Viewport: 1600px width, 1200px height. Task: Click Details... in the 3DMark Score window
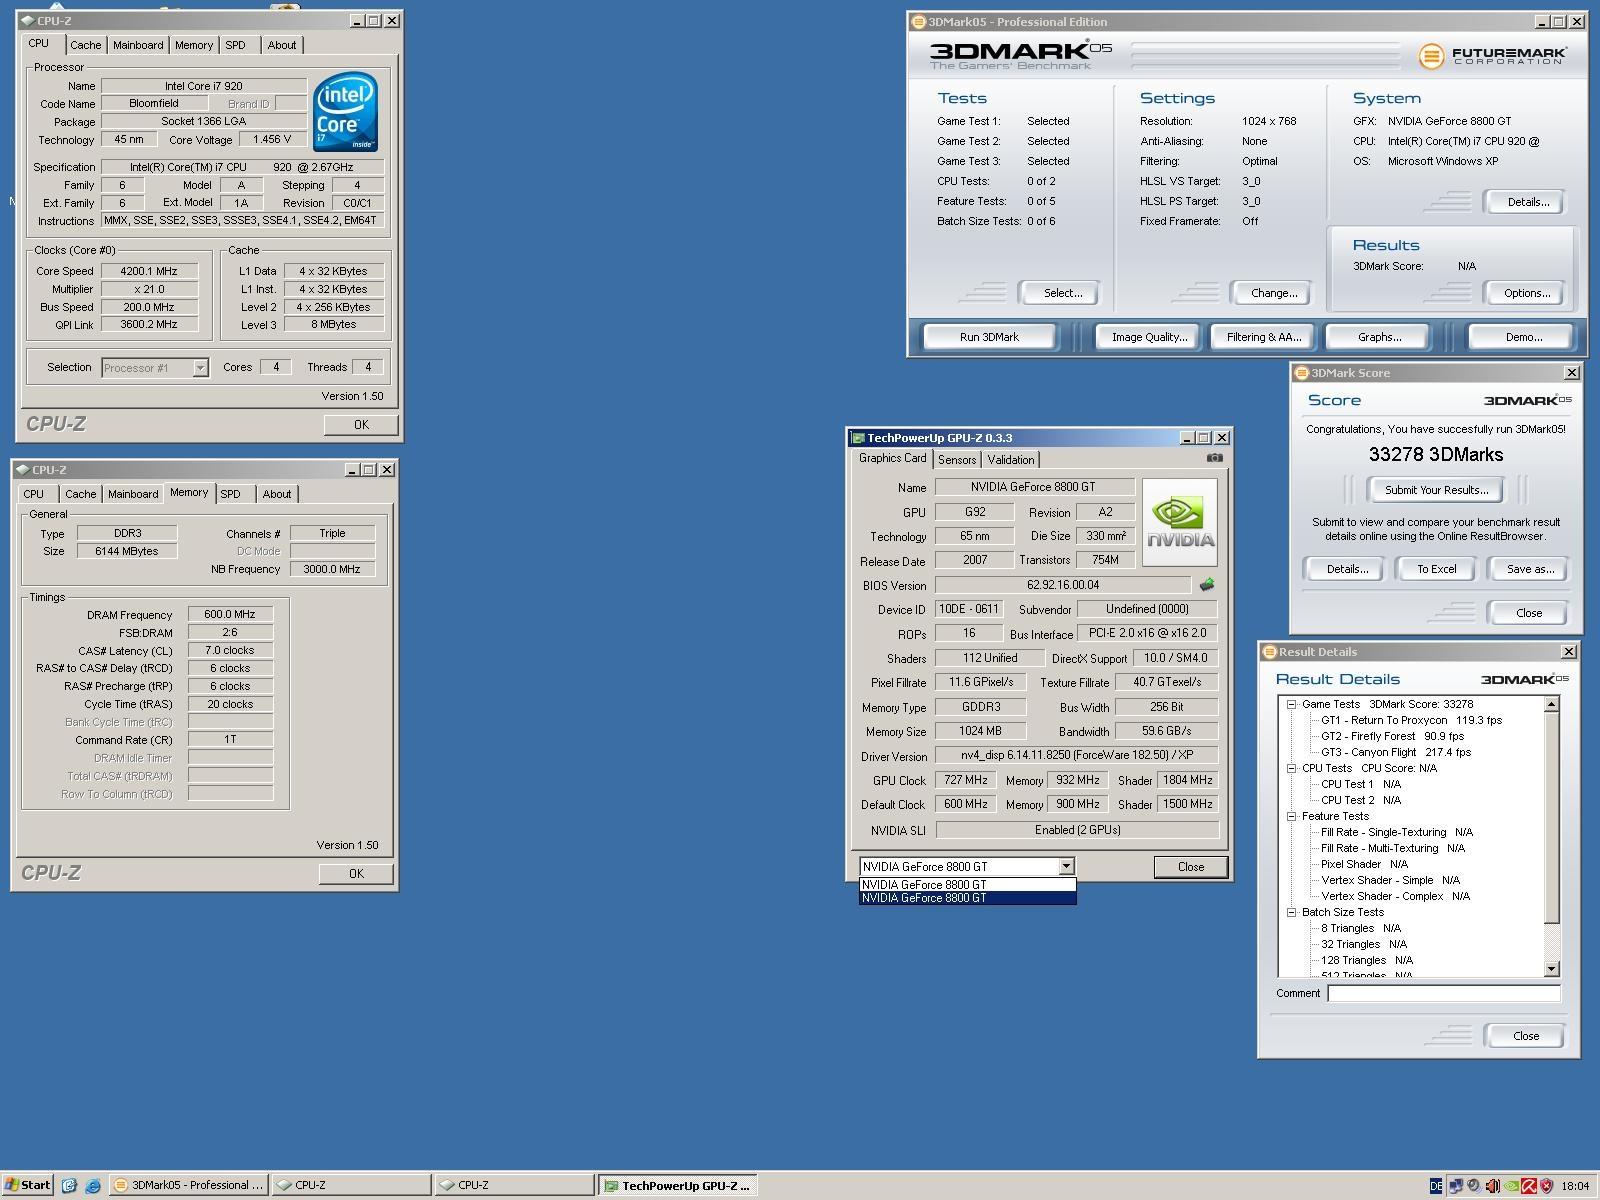(1347, 569)
